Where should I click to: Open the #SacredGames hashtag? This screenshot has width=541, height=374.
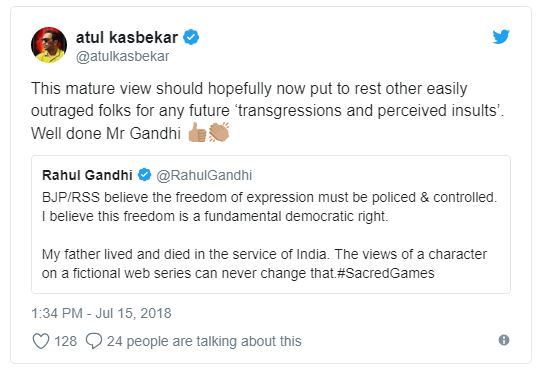point(386,273)
